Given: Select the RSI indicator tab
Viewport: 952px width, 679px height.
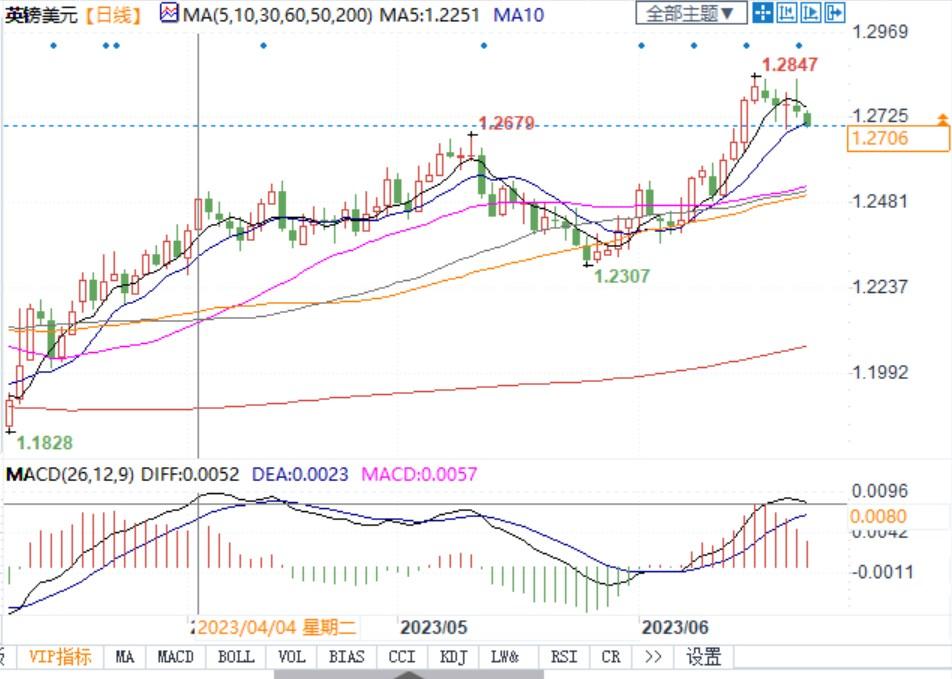Looking at the screenshot, I should click(x=563, y=657).
